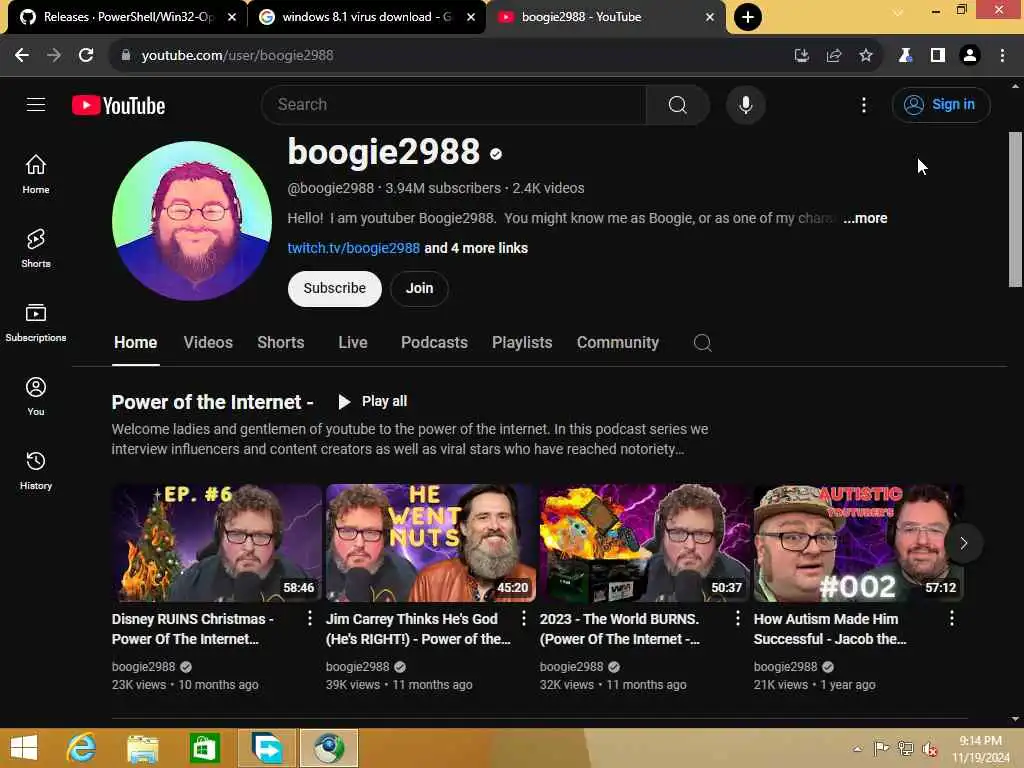Open the 2023 The World BURNS thumbnail
Viewport: 1024px width, 768px height.
[x=645, y=543]
